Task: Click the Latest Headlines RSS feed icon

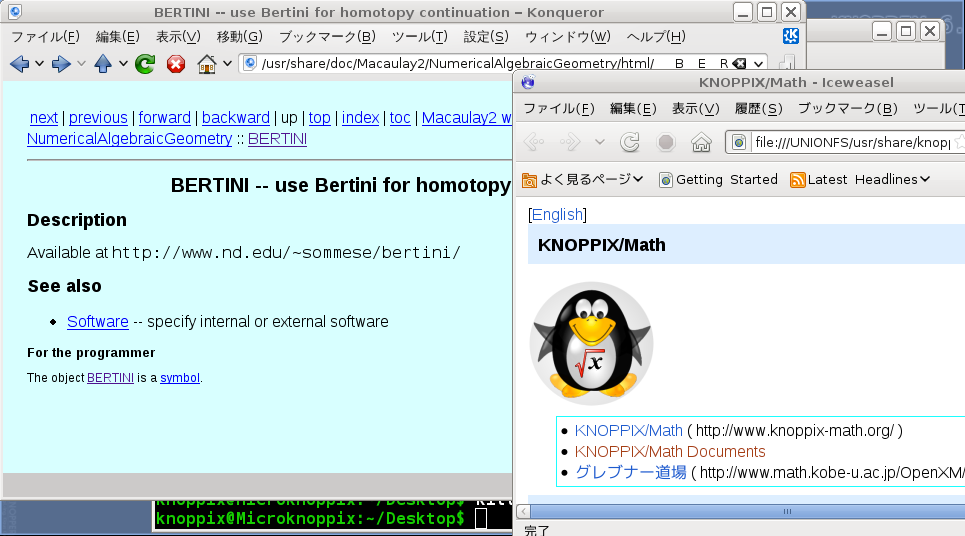Action: pos(798,180)
